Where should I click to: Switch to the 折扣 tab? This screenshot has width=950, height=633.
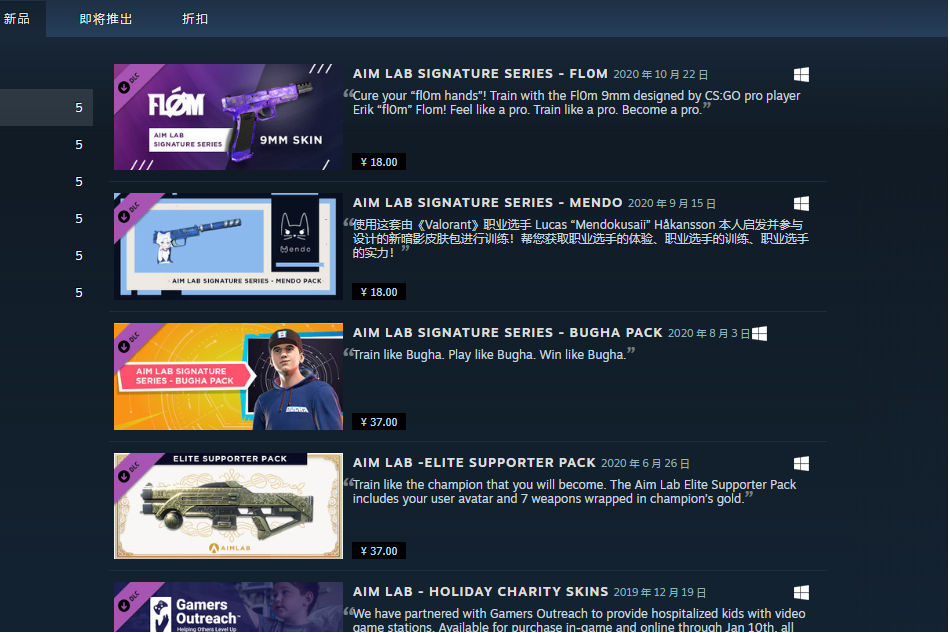195,19
